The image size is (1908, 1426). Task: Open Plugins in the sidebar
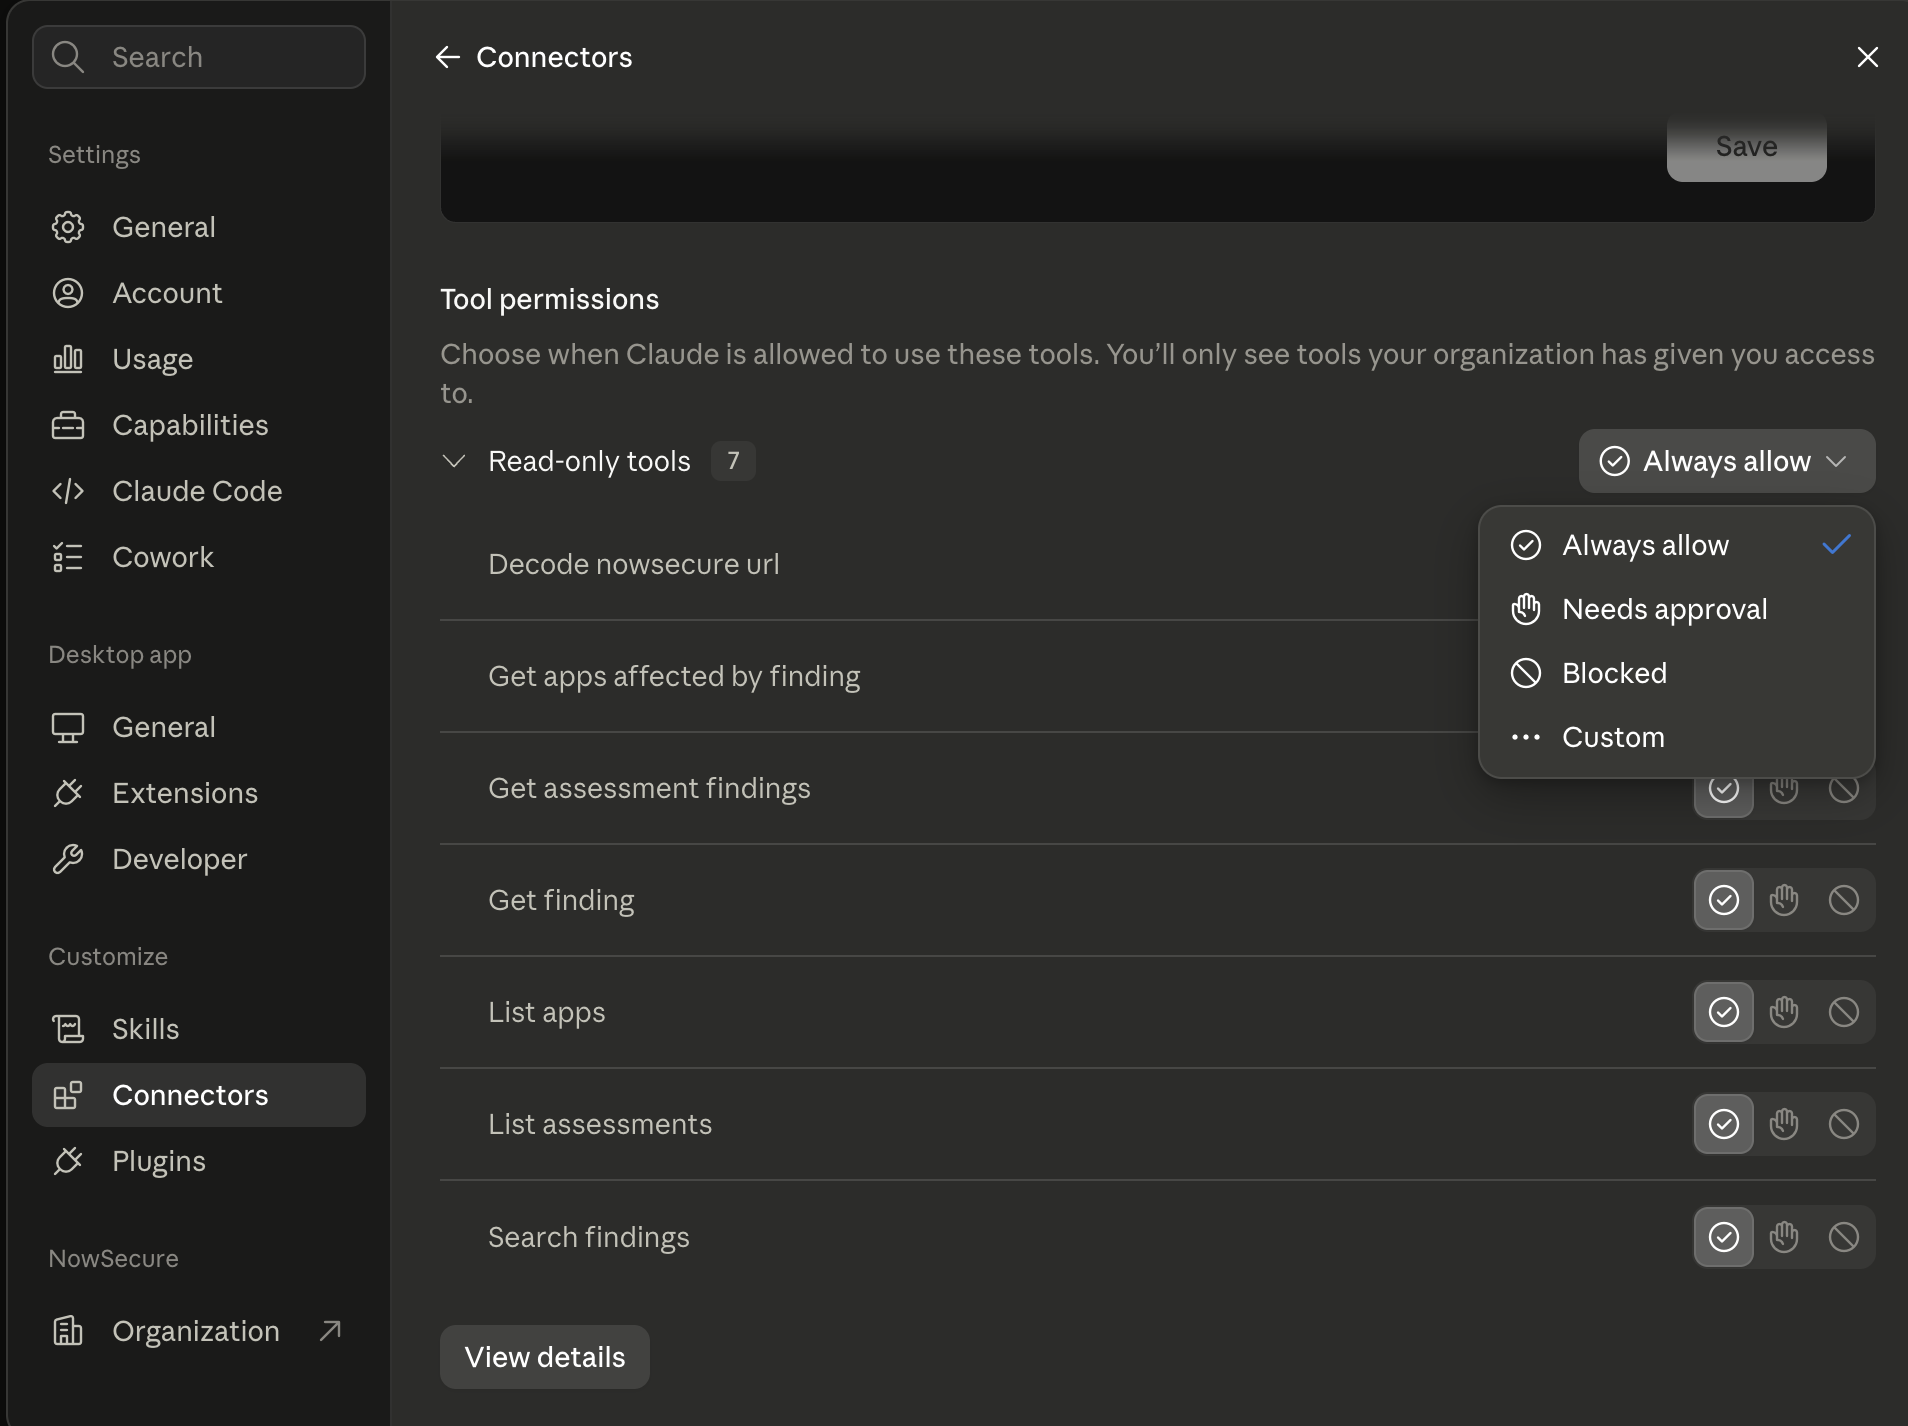click(x=198, y=1161)
